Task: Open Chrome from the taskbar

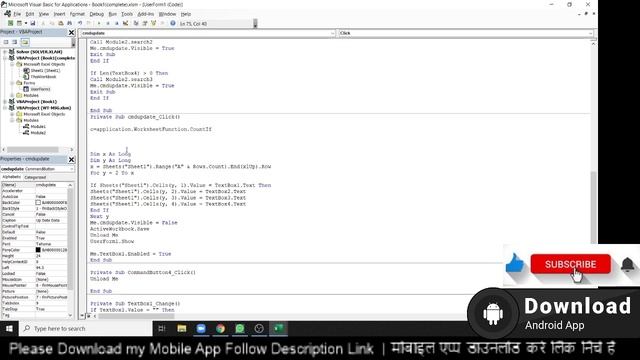Action: coord(220,329)
